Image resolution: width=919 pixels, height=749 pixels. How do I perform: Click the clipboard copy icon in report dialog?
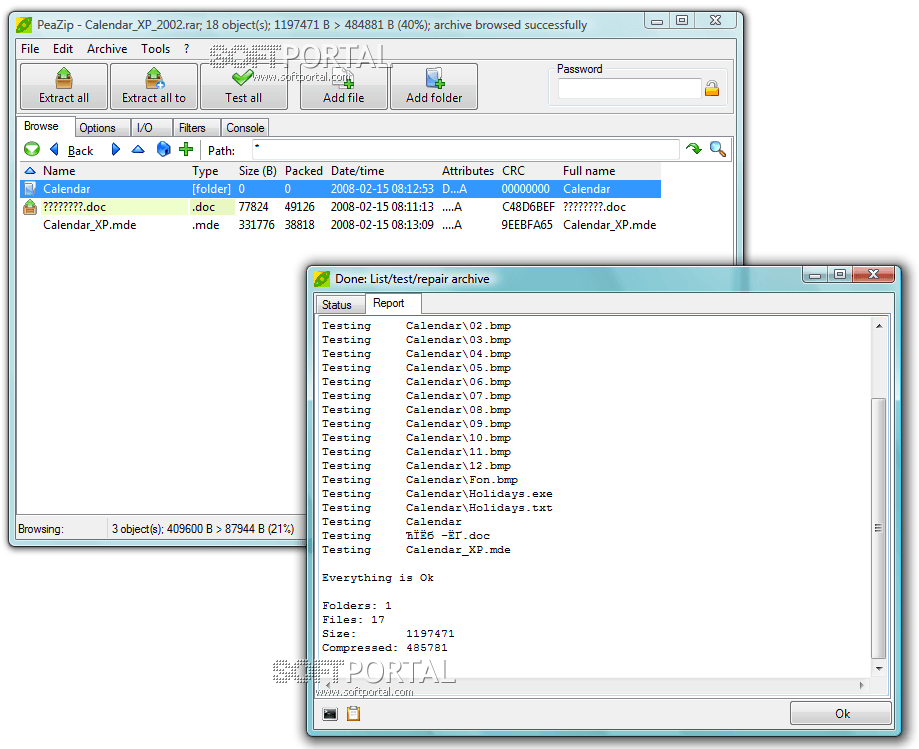(353, 713)
